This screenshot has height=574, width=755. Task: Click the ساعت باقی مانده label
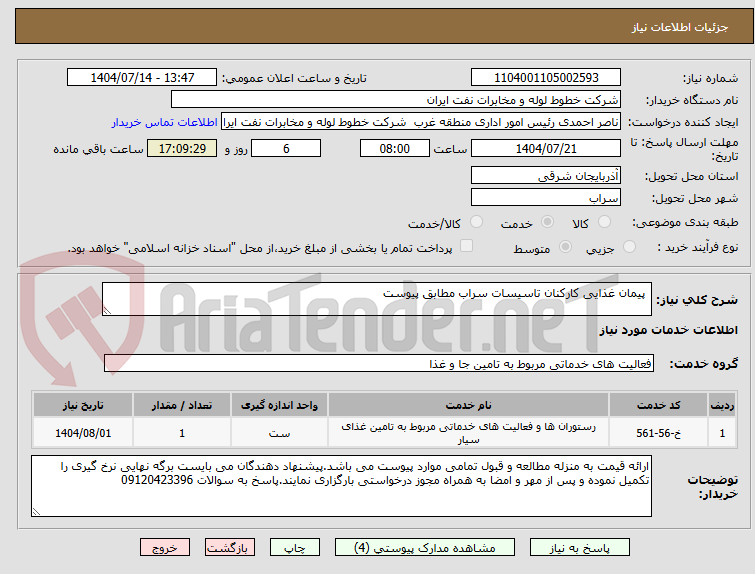pyautogui.click(x=98, y=149)
